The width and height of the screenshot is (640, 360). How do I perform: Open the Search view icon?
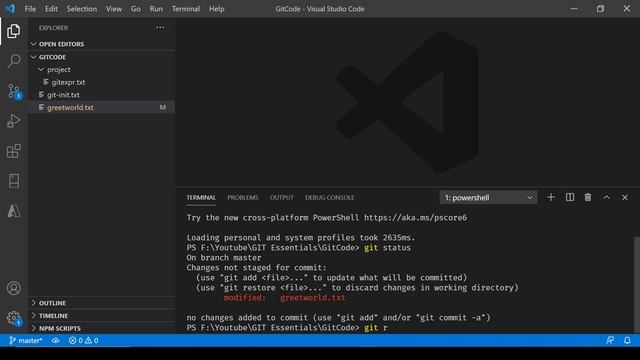[x=13, y=61]
